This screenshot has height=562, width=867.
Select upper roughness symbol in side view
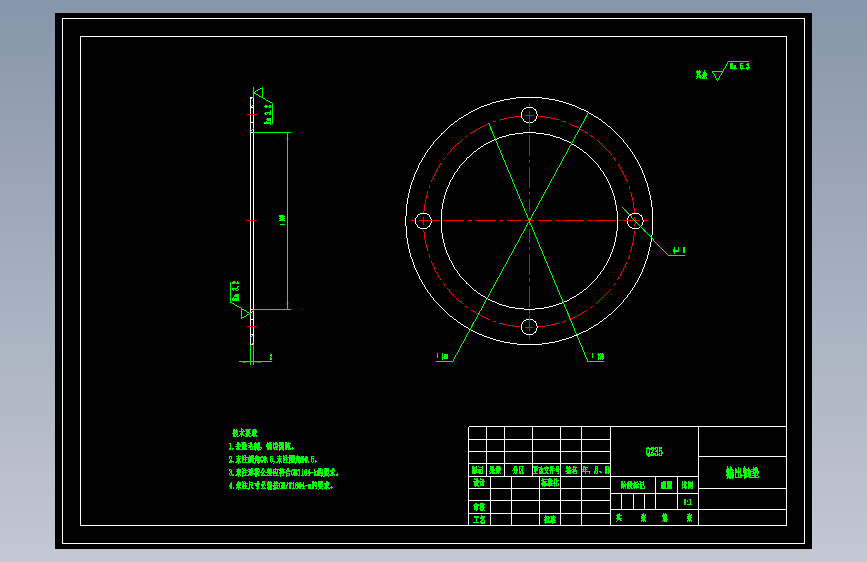coord(264,107)
